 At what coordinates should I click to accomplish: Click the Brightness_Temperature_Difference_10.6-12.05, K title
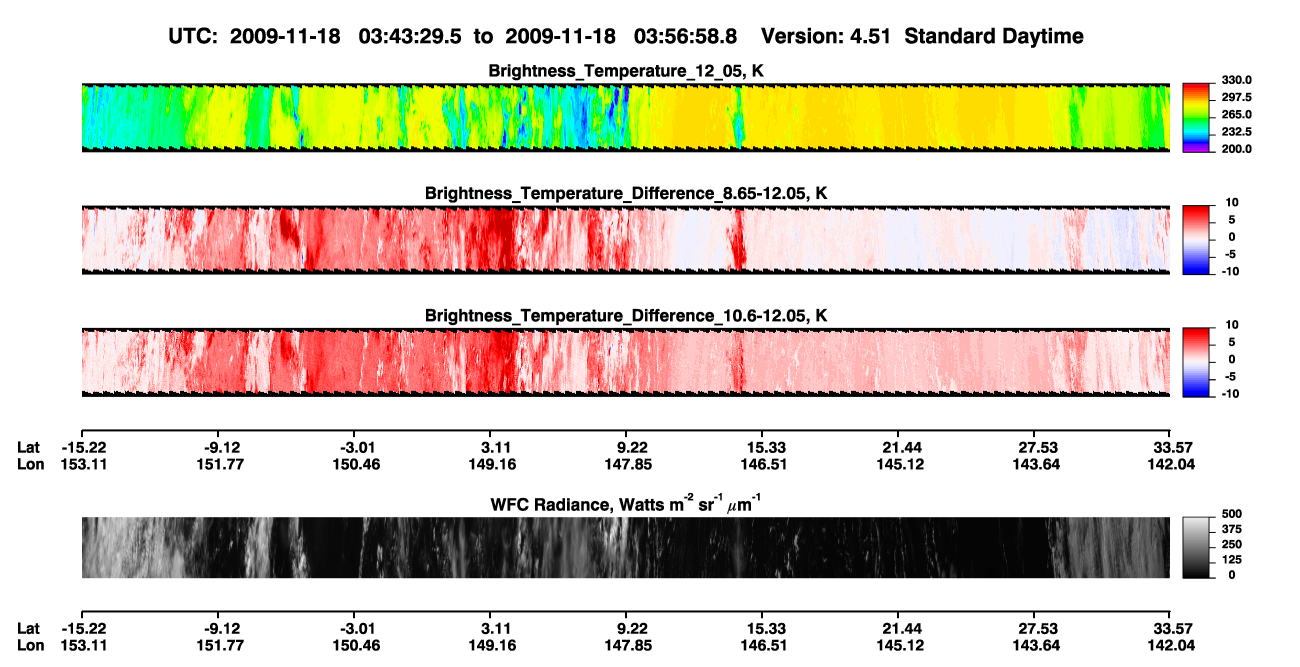tap(626, 315)
